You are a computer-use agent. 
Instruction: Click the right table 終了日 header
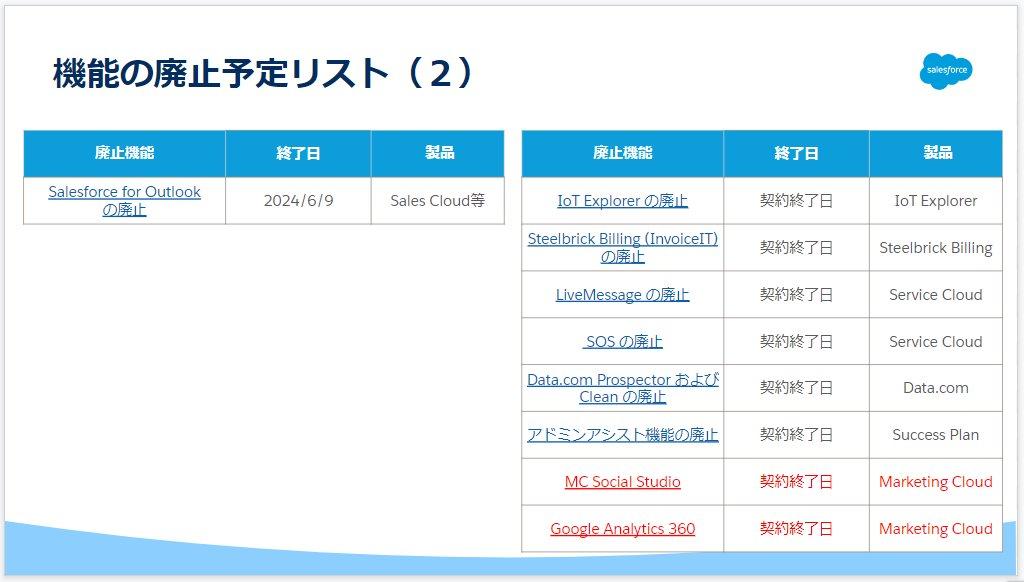(796, 154)
